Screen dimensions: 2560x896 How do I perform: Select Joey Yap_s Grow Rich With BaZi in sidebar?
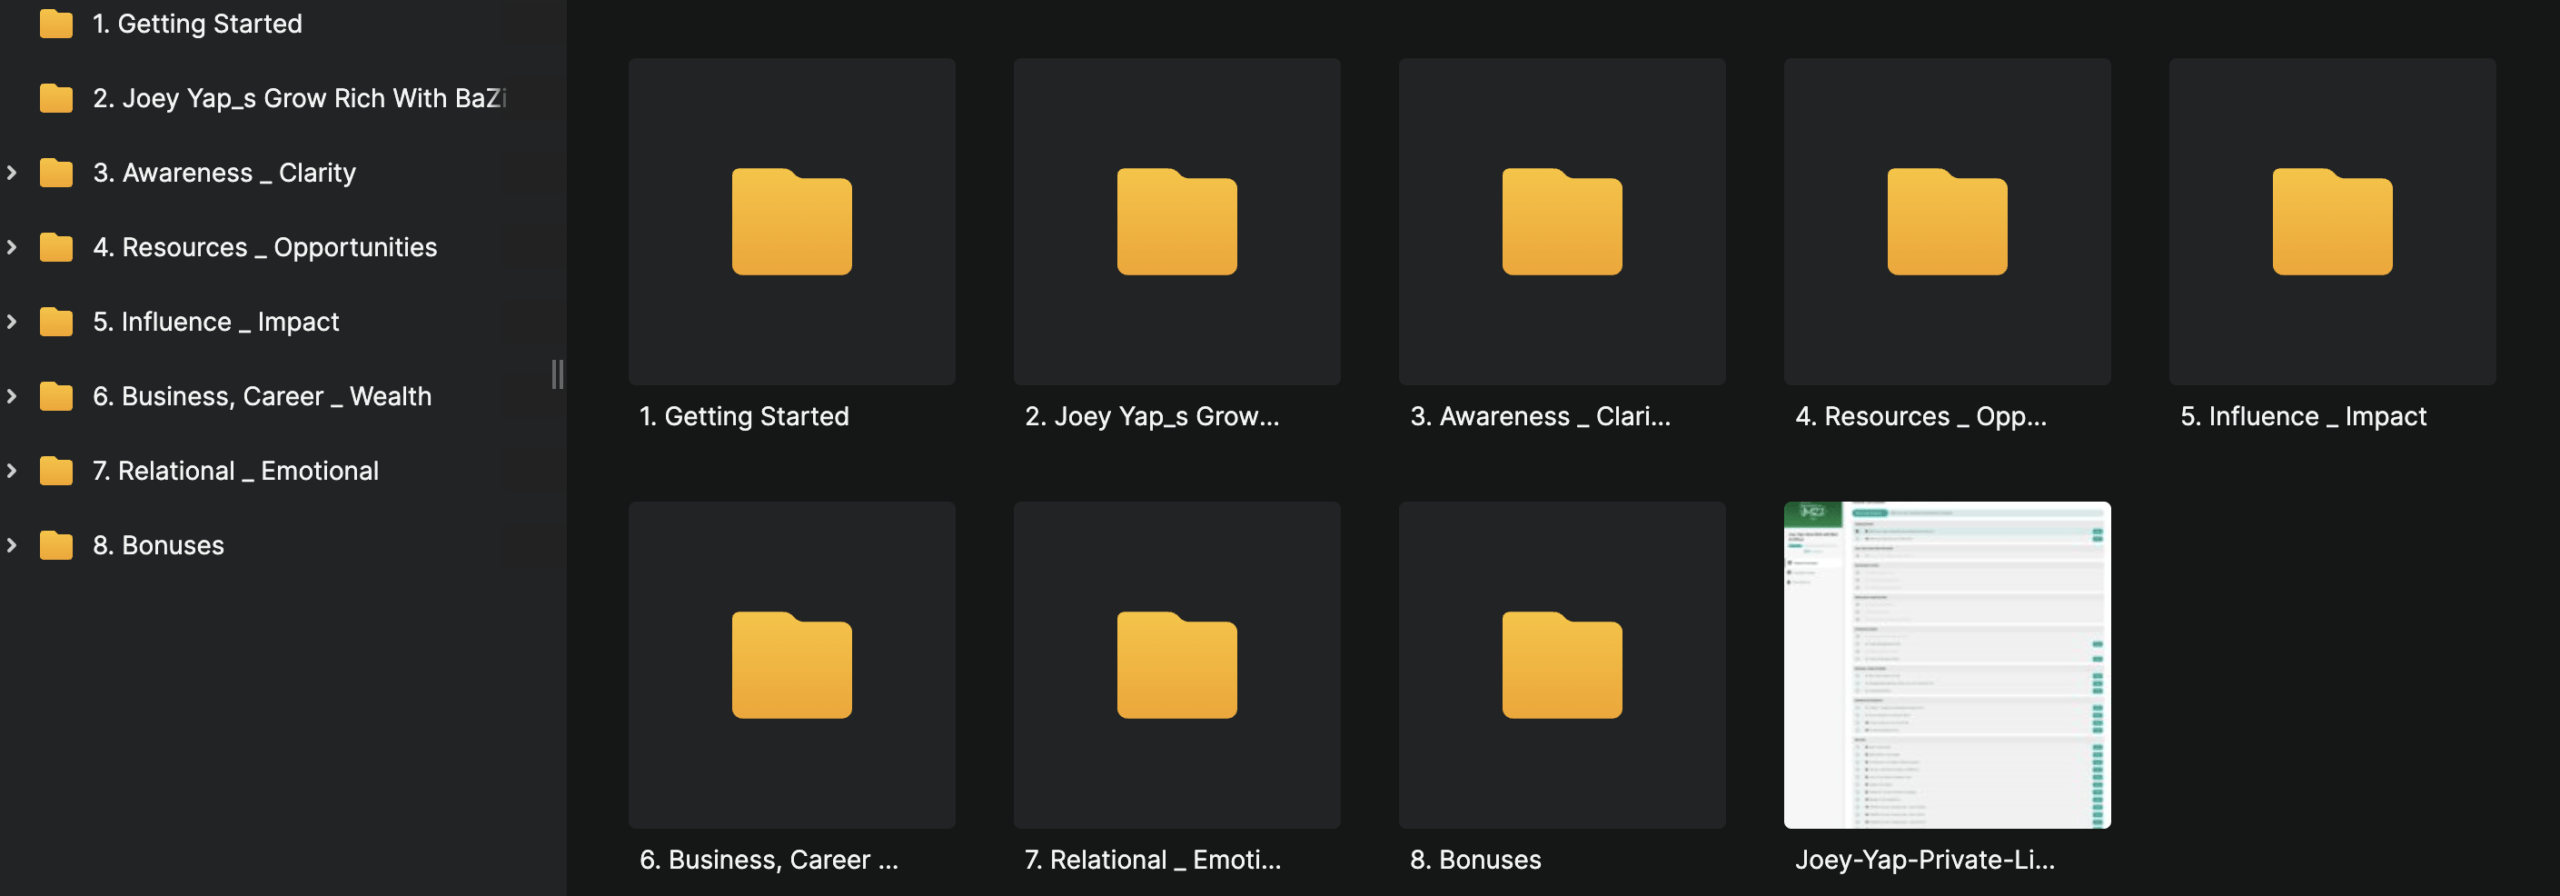(x=299, y=98)
